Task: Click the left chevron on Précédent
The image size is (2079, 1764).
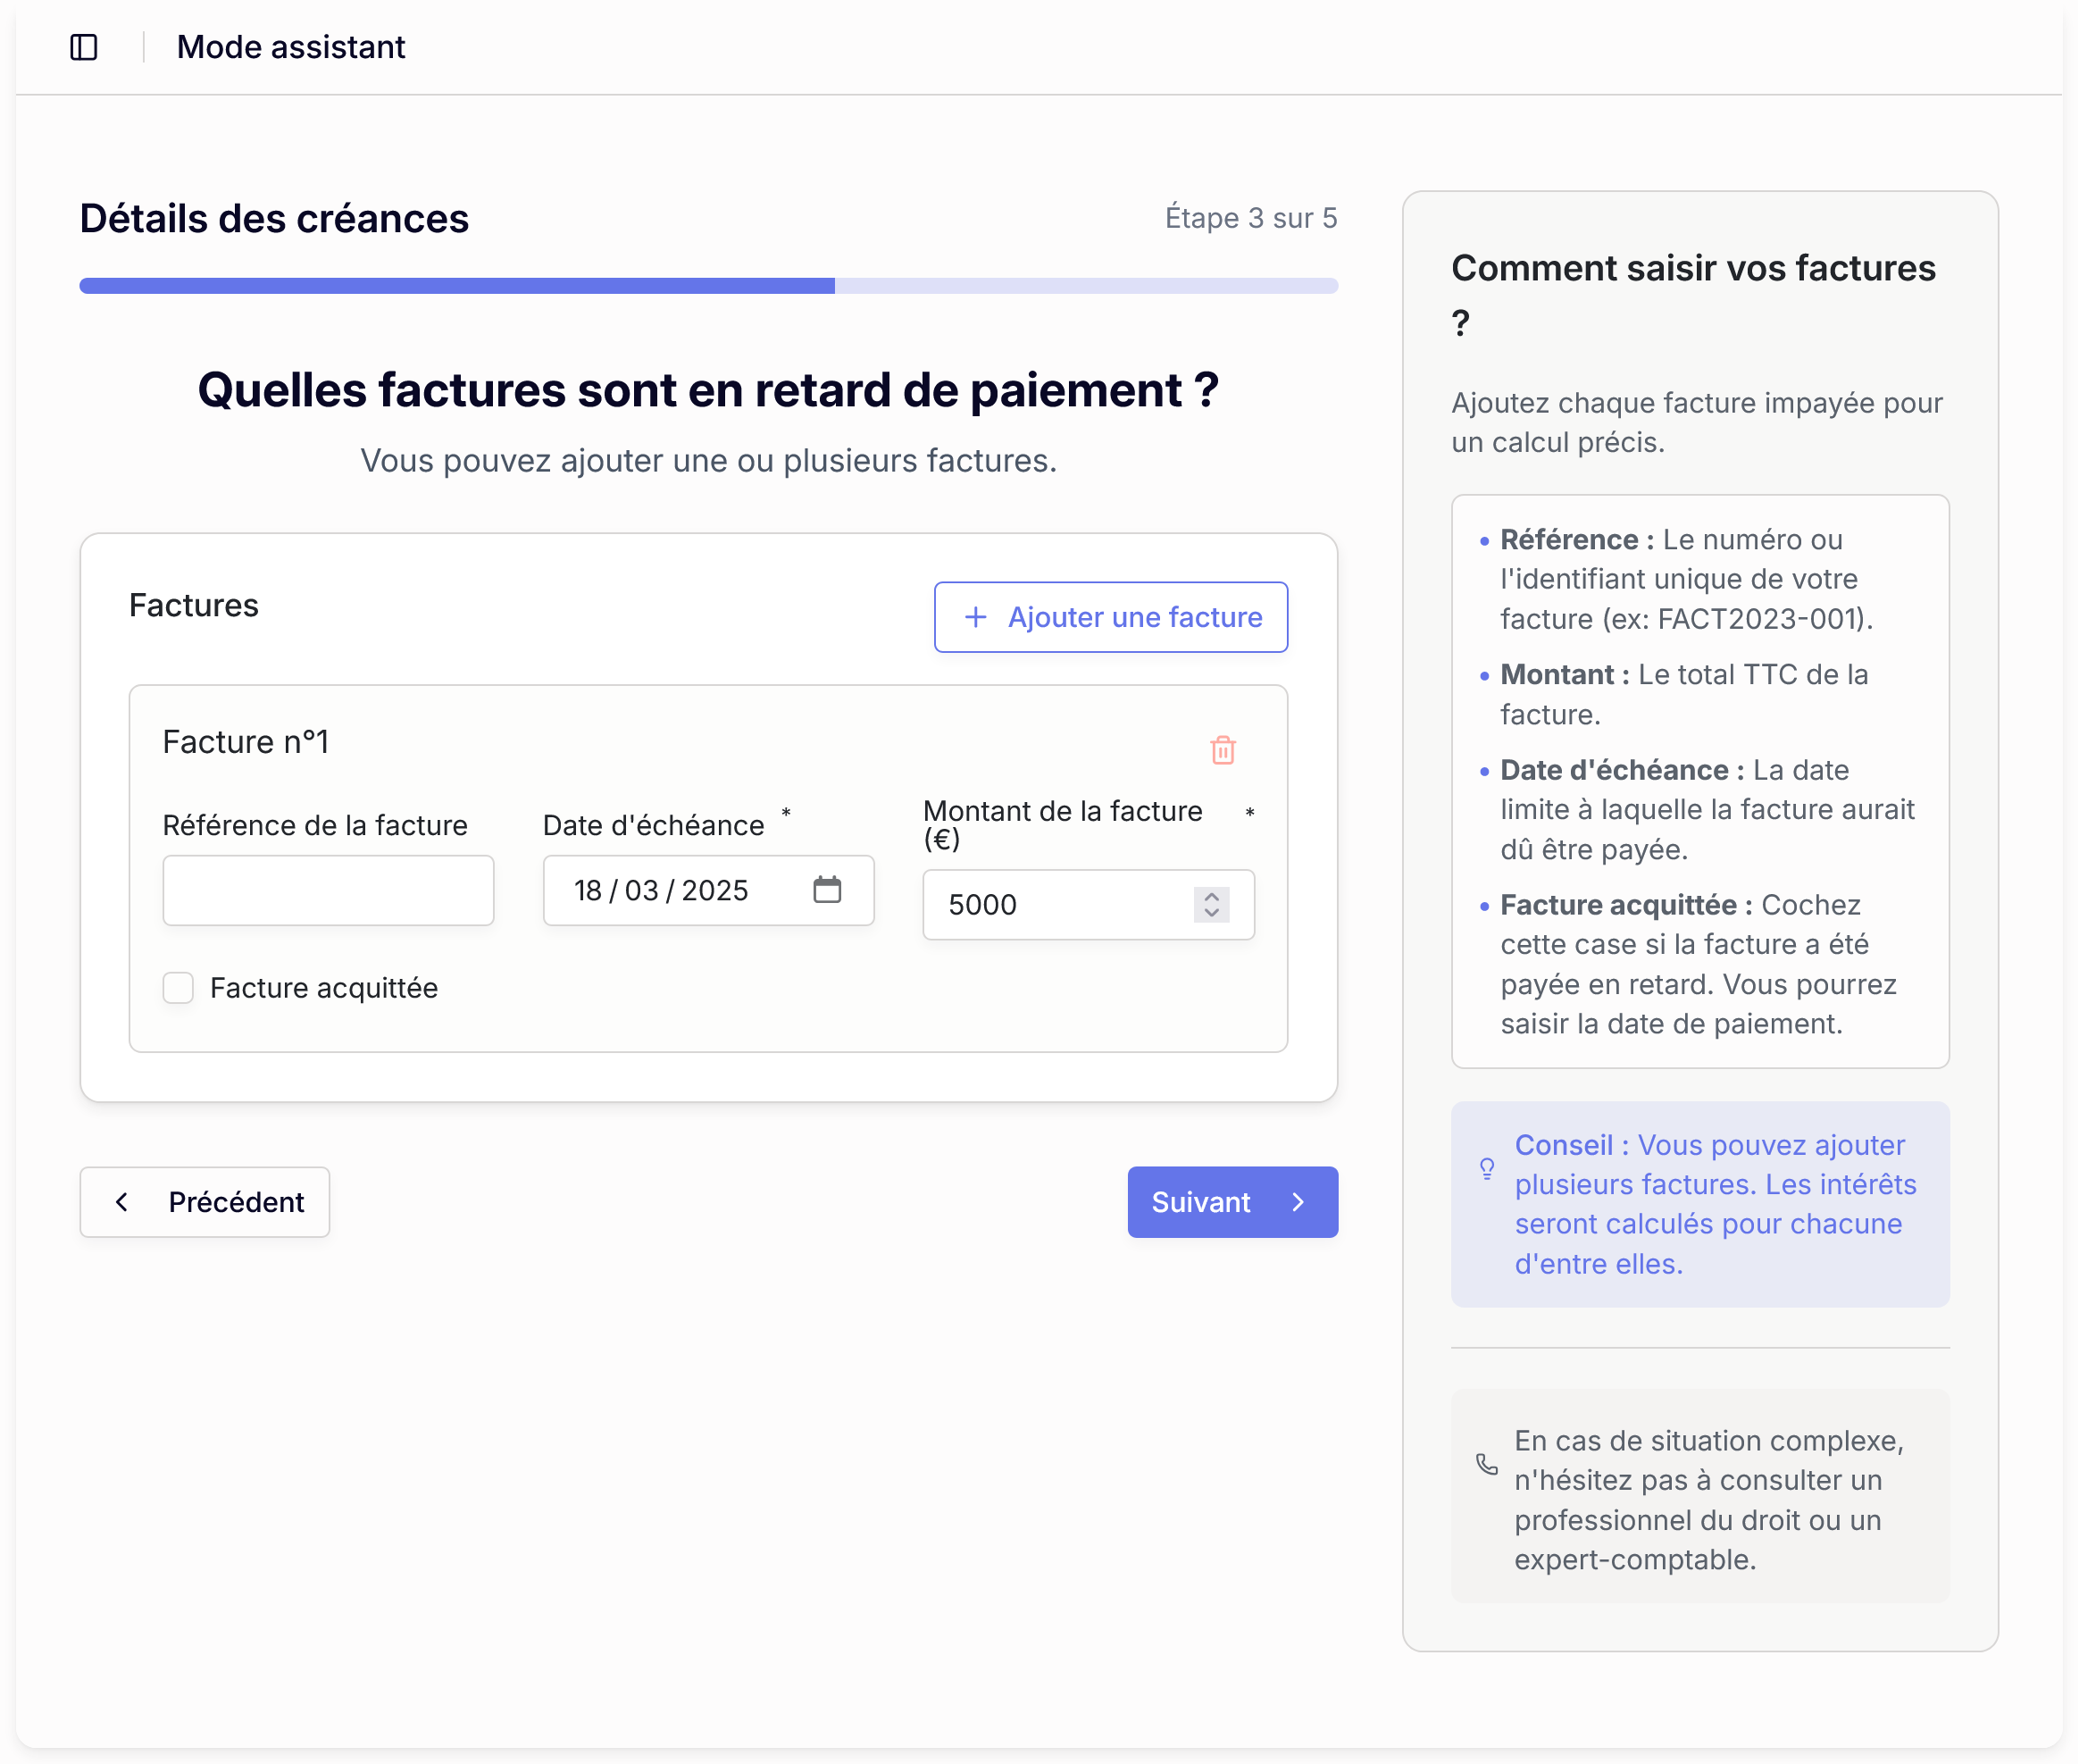Action: pos(122,1202)
